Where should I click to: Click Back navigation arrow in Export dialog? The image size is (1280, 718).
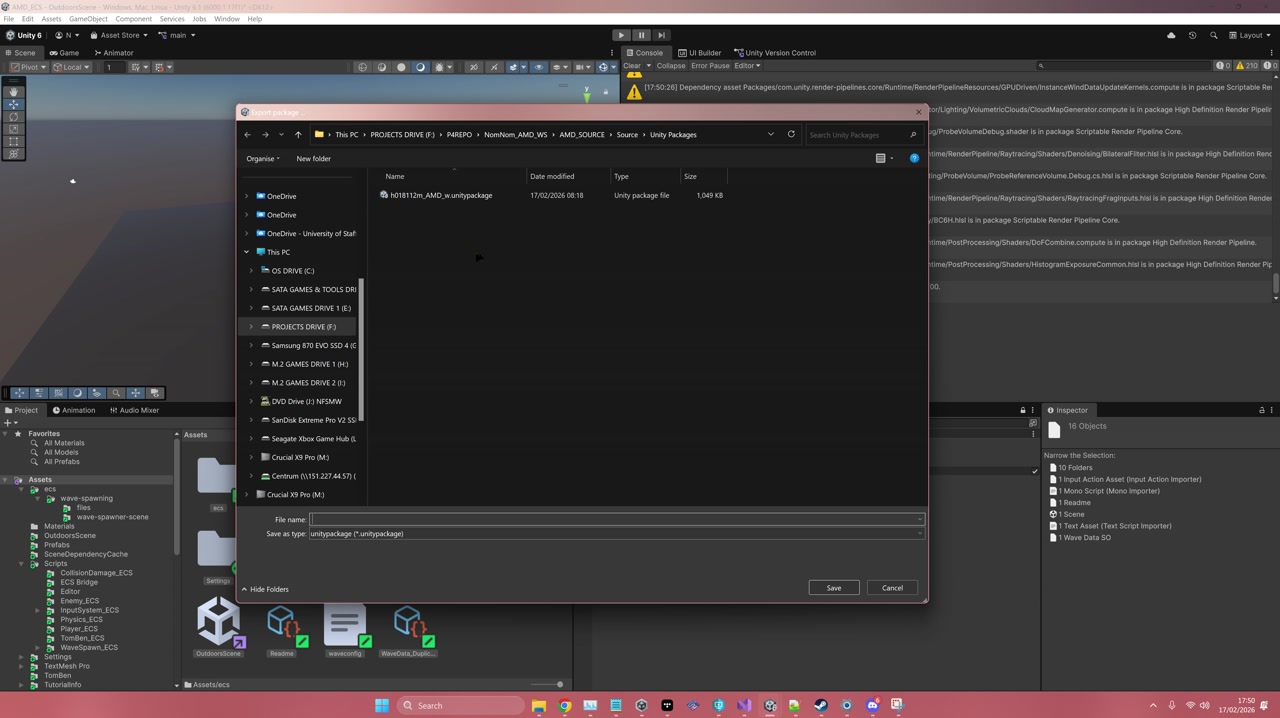coord(247,134)
